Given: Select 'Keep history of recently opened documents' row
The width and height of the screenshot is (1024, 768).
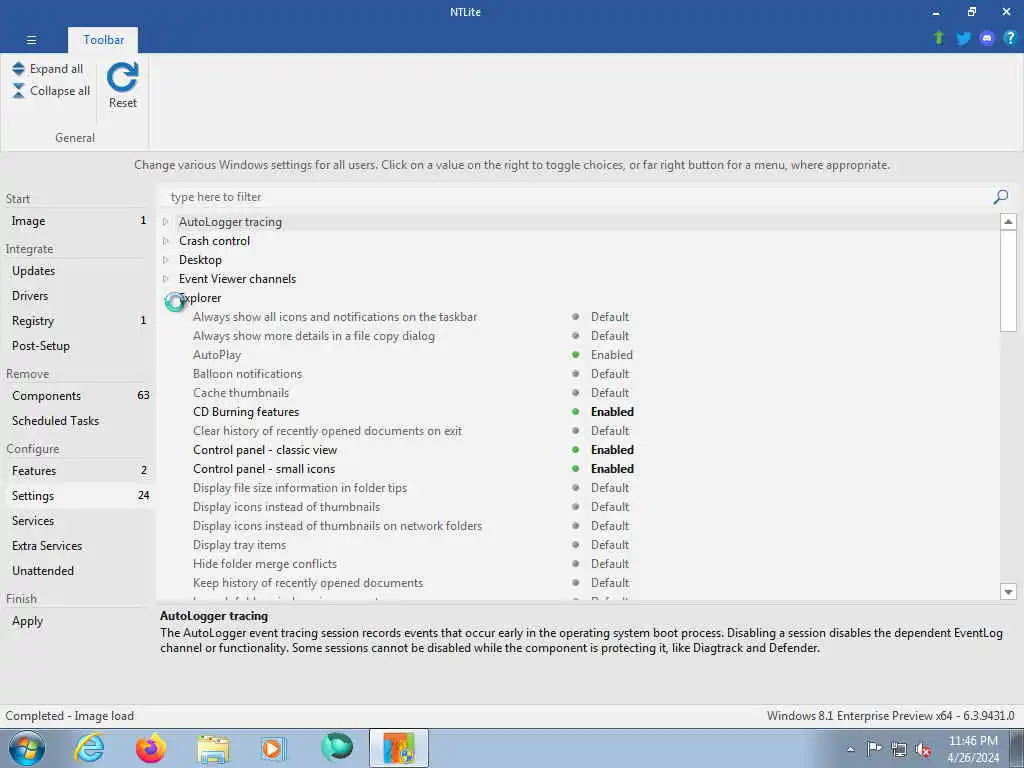Looking at the screenshot, I should (308, 583).
